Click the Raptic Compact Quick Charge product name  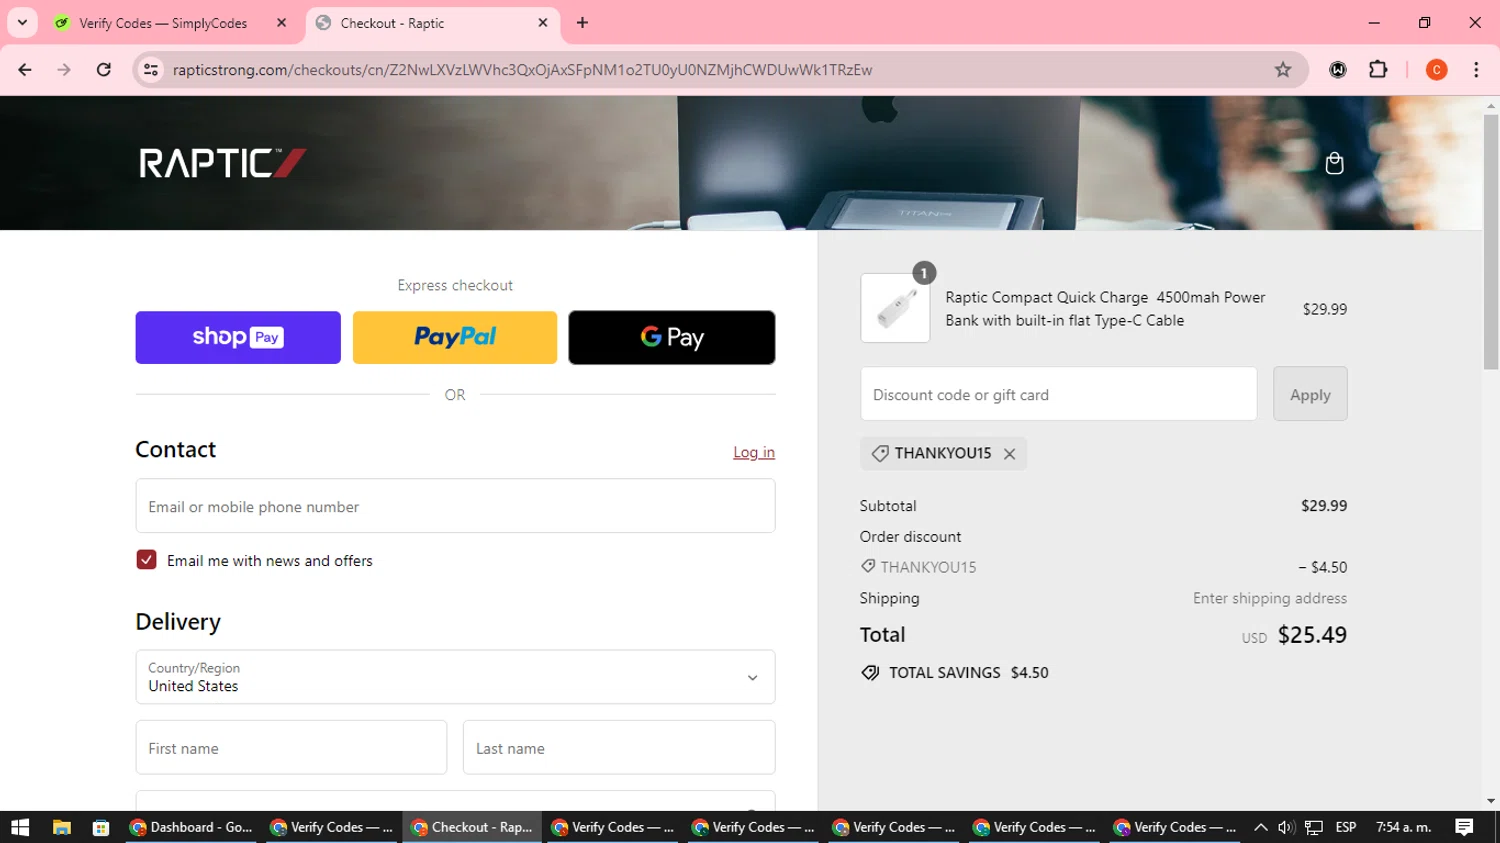(x=1105, y=309)
